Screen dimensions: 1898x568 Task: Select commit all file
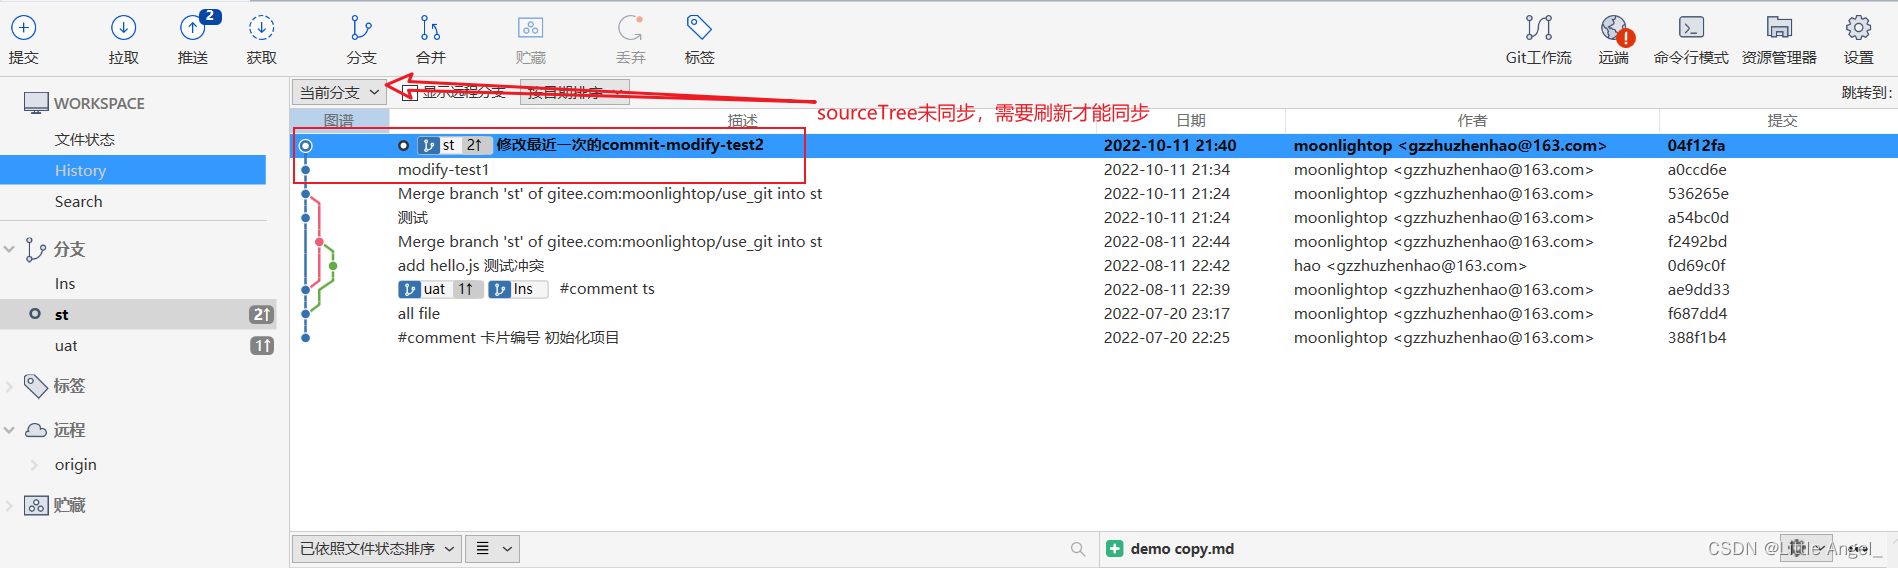pos(1094,314)
